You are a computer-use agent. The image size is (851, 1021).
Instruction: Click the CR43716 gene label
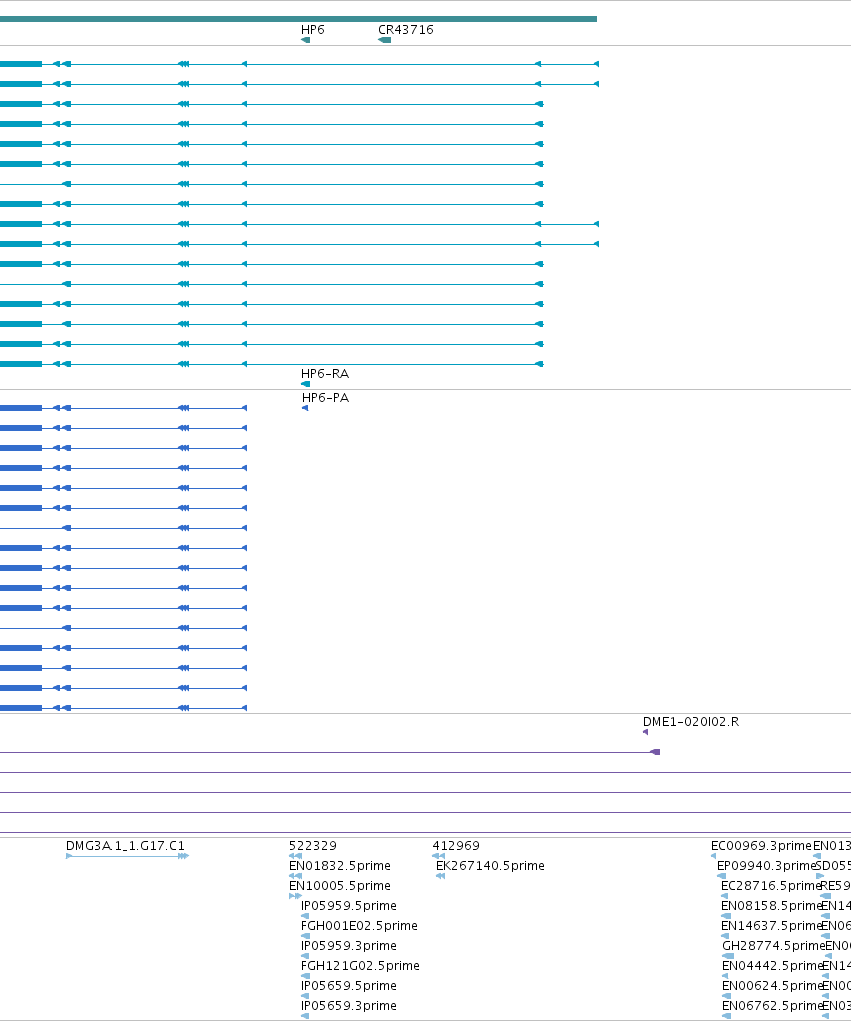coord(406,30)
